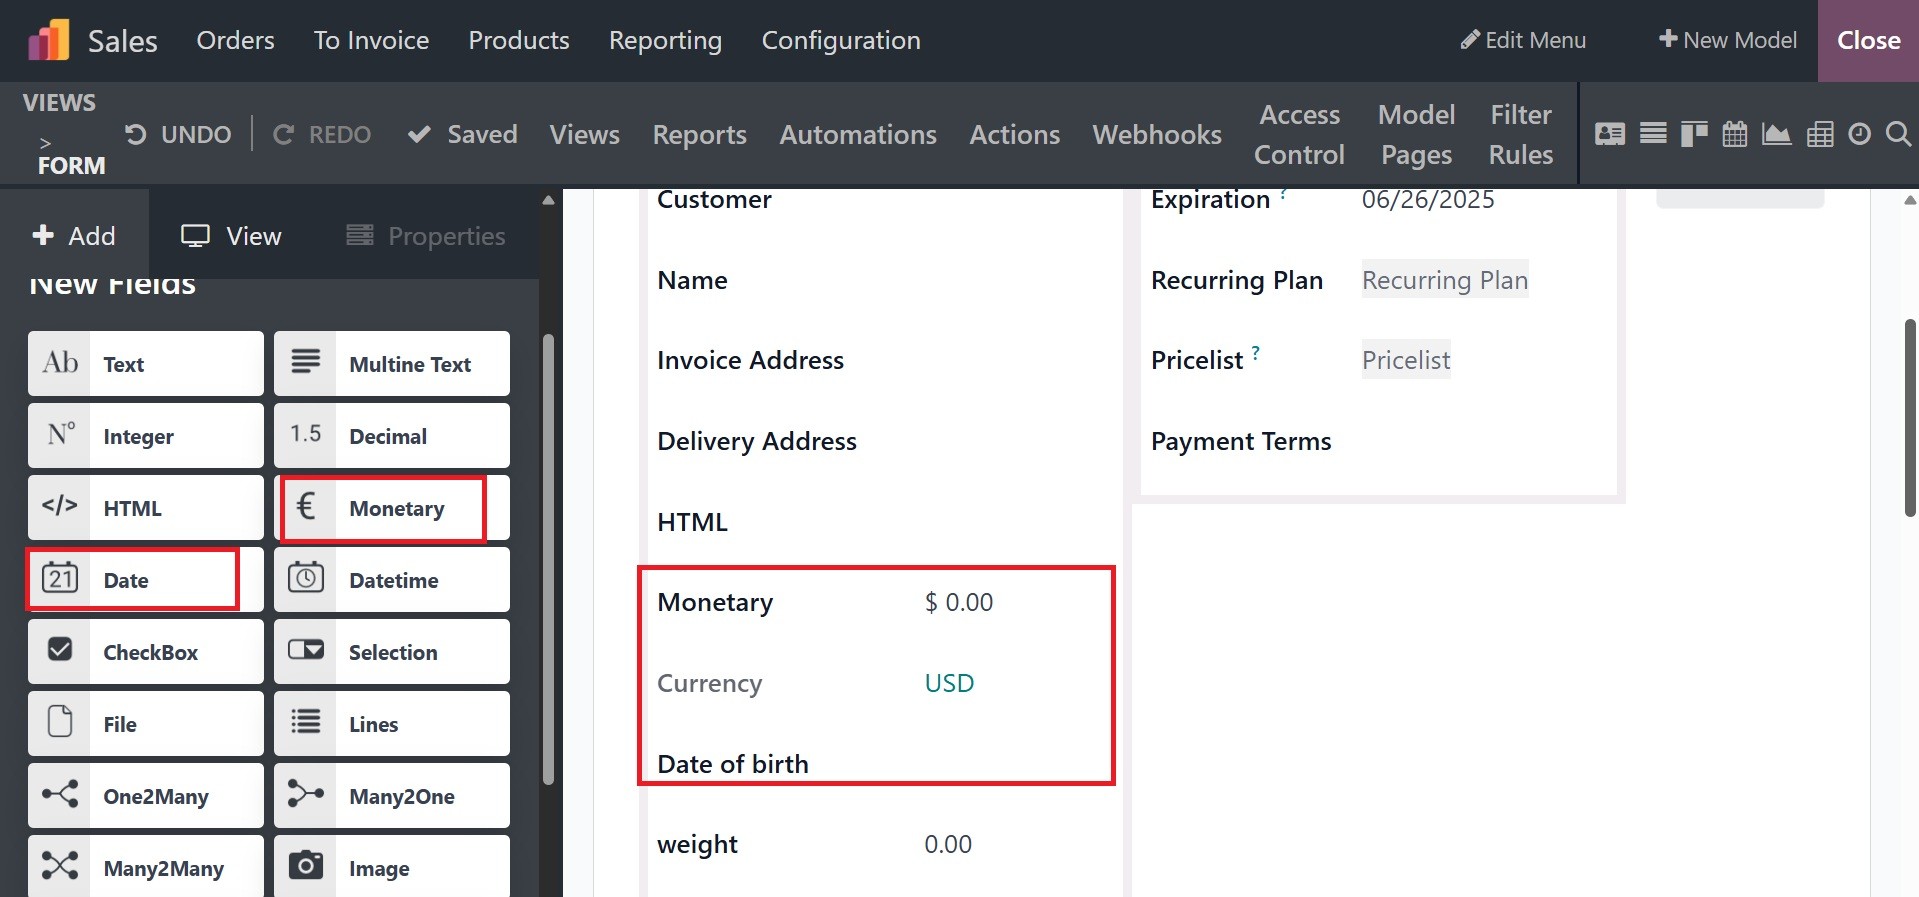Switch to the View tab
Screen dimensions: 1919x897
point(231,236)
